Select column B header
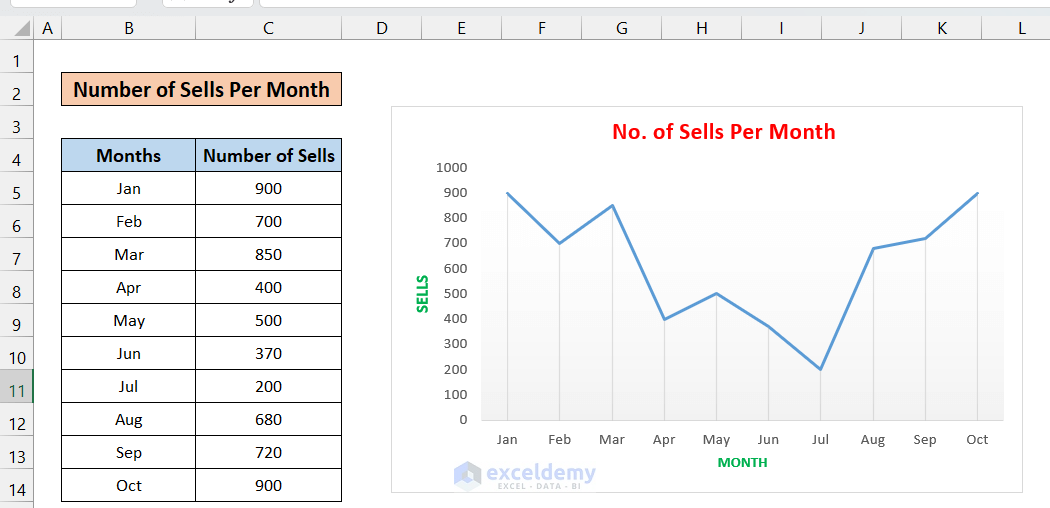 129,29
